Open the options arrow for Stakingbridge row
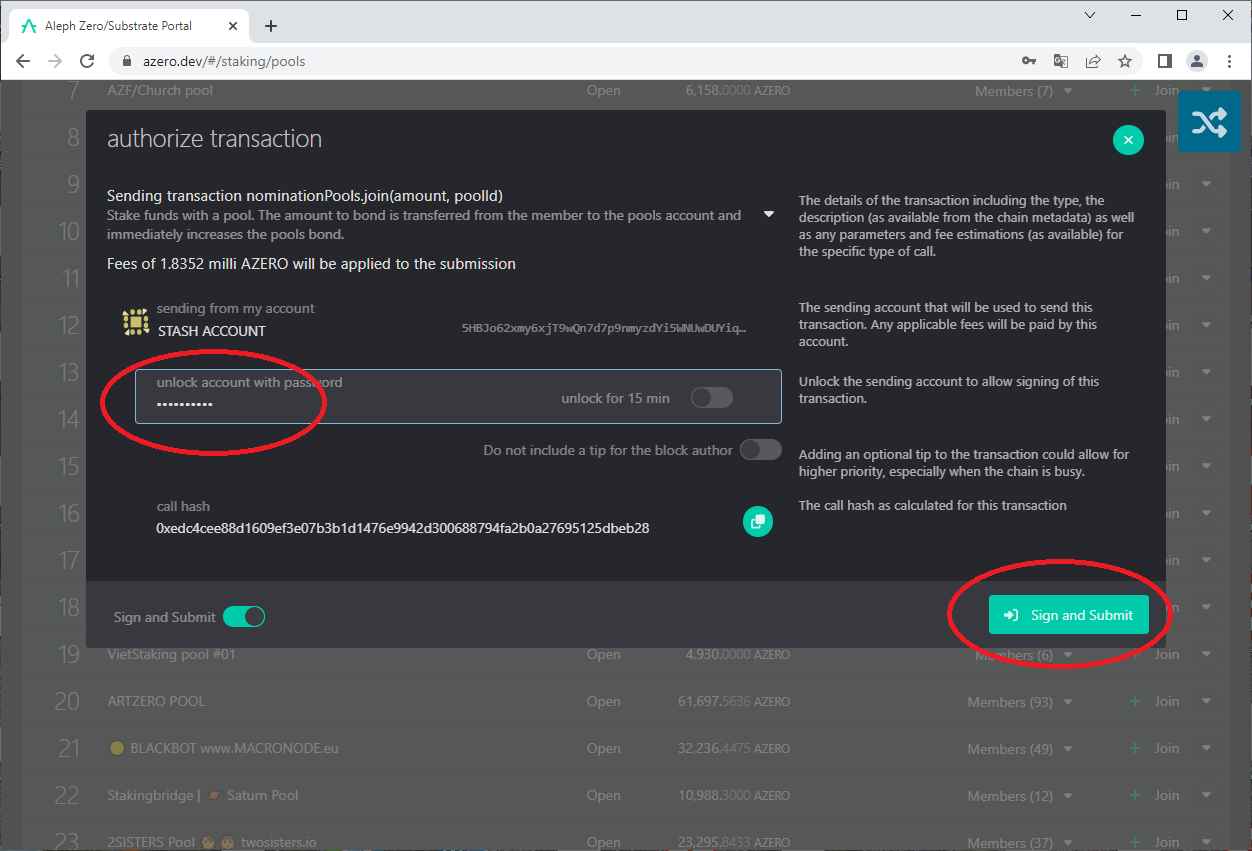The width and height of the screenshot is (1252, 851). pos(1206,795)
